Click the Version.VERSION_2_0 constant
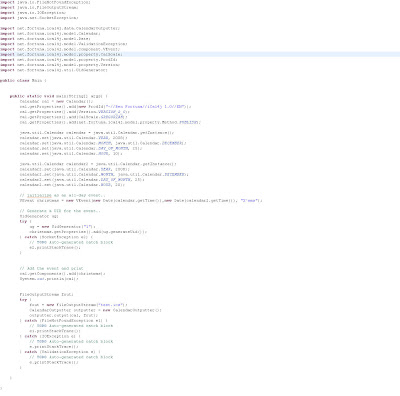This screenshot has width=400, height=396. (112, 112)
